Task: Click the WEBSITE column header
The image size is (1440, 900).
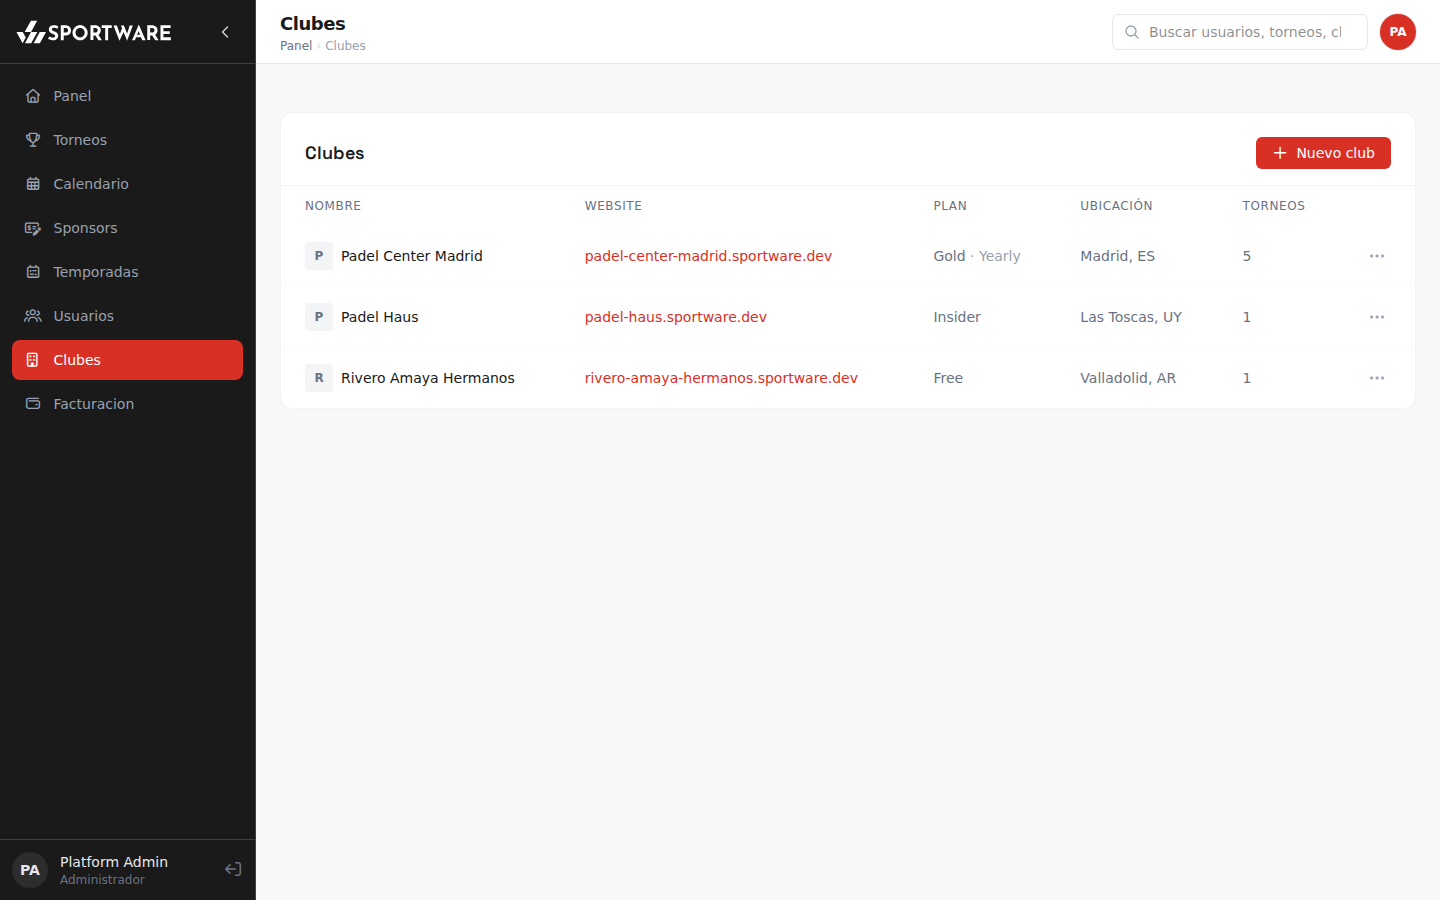Action: (613, 206)
